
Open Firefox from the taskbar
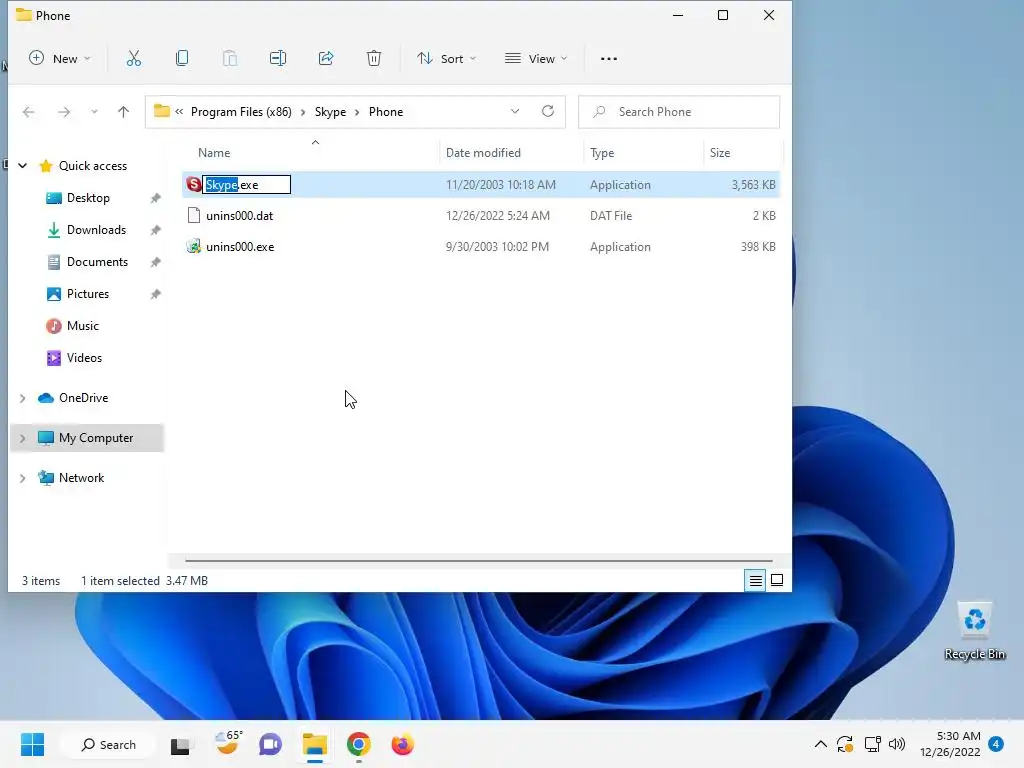coord(402,744)
